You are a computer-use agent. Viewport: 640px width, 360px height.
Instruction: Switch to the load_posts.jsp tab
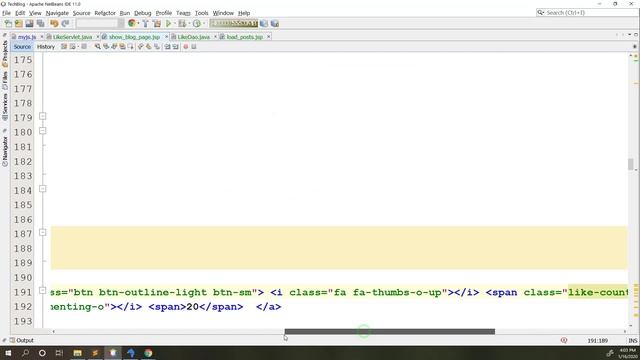[244, 37]
